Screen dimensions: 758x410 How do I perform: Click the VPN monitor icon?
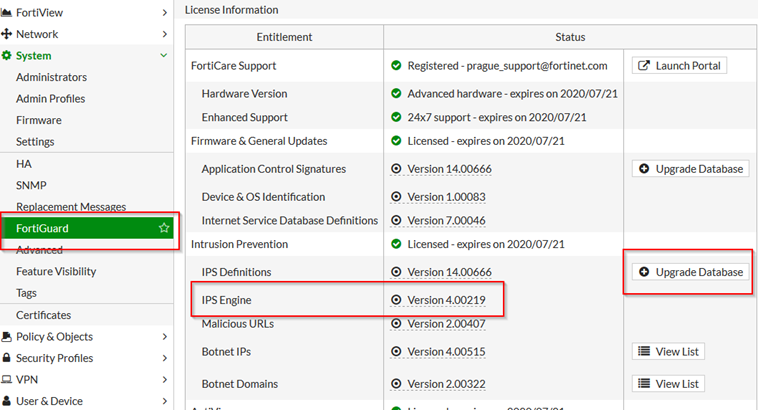7,380
